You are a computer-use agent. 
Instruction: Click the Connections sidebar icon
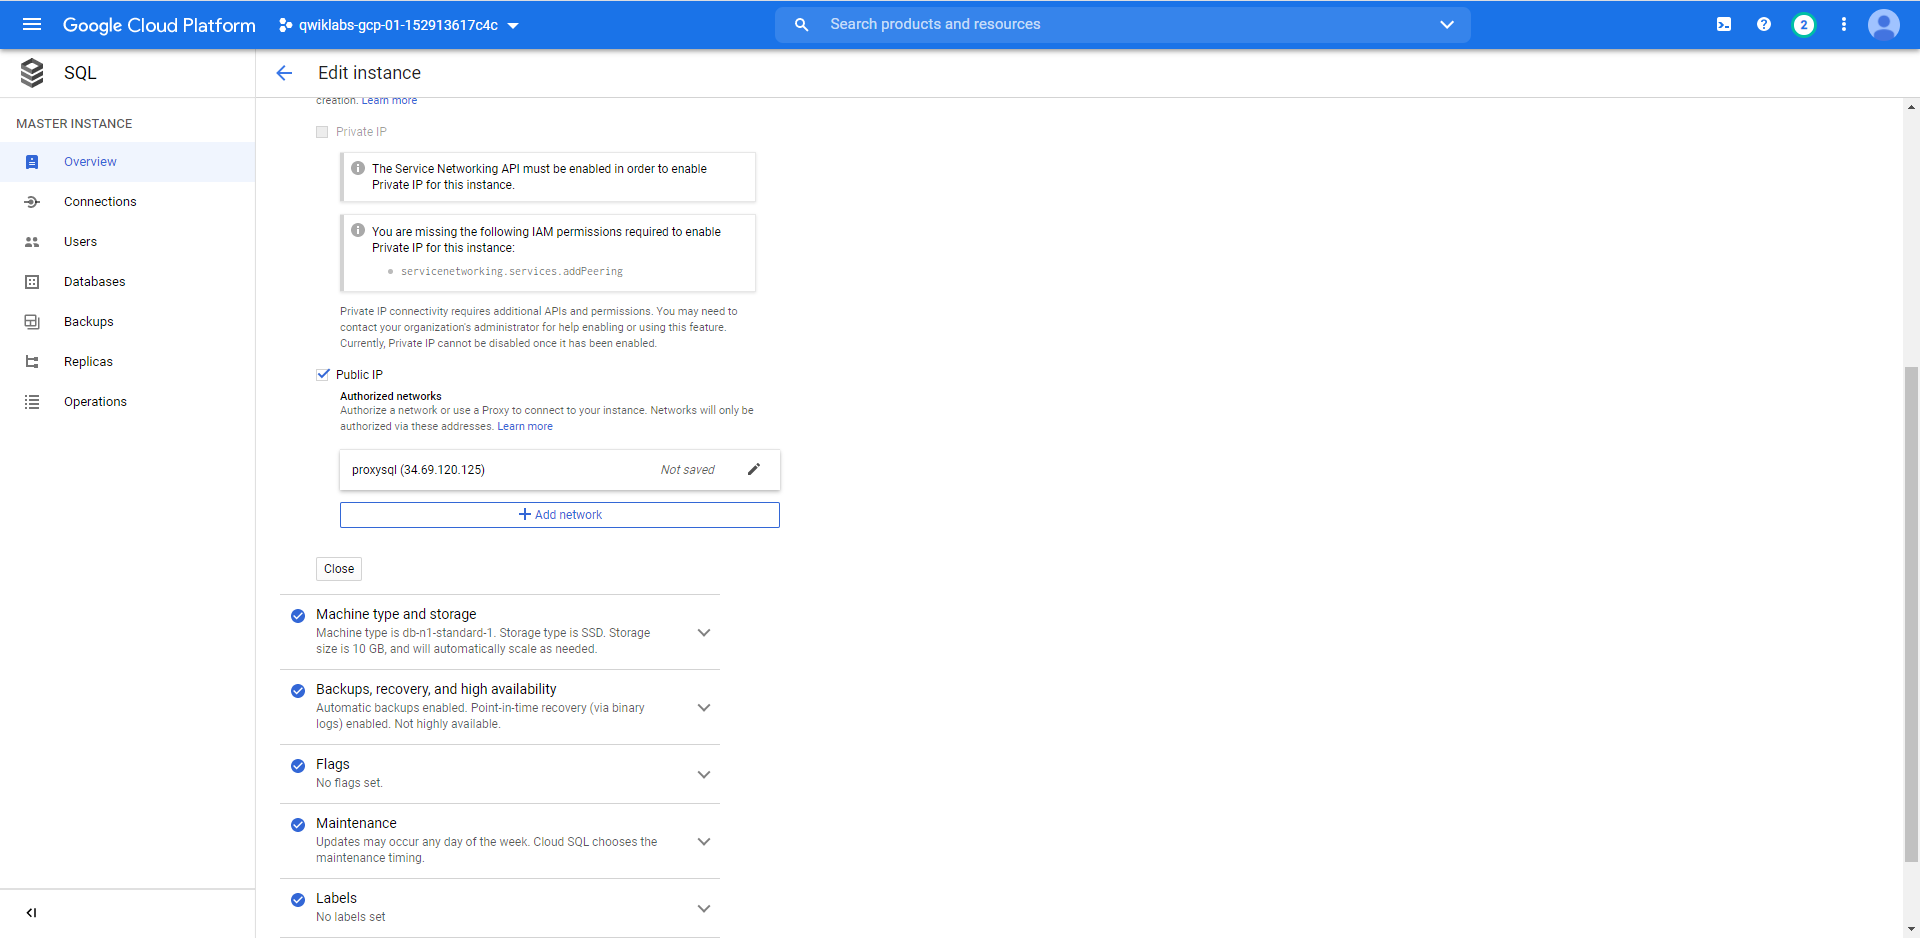pos(32,202)
